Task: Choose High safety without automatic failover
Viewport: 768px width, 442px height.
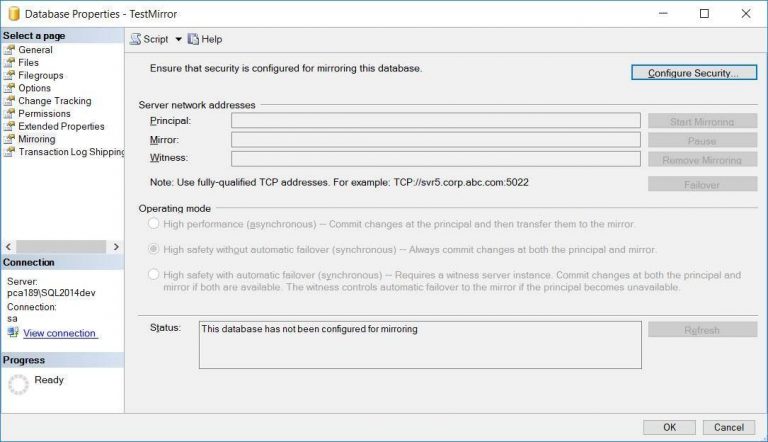Action: [153, 249]
